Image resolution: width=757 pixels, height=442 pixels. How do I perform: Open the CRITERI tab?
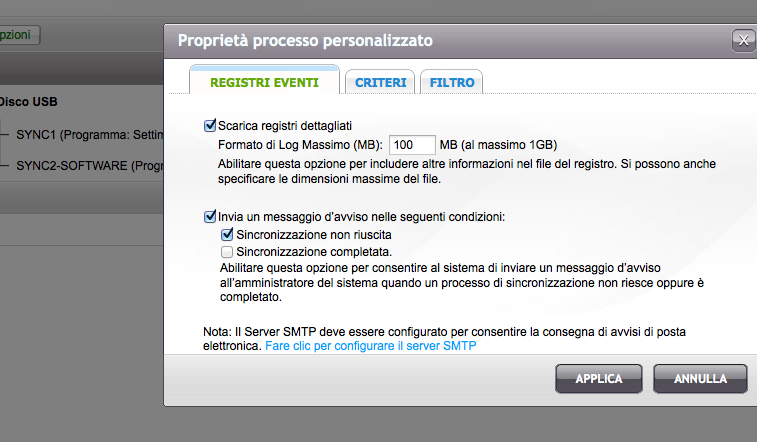pyautogui.click(x=380, y=83)
